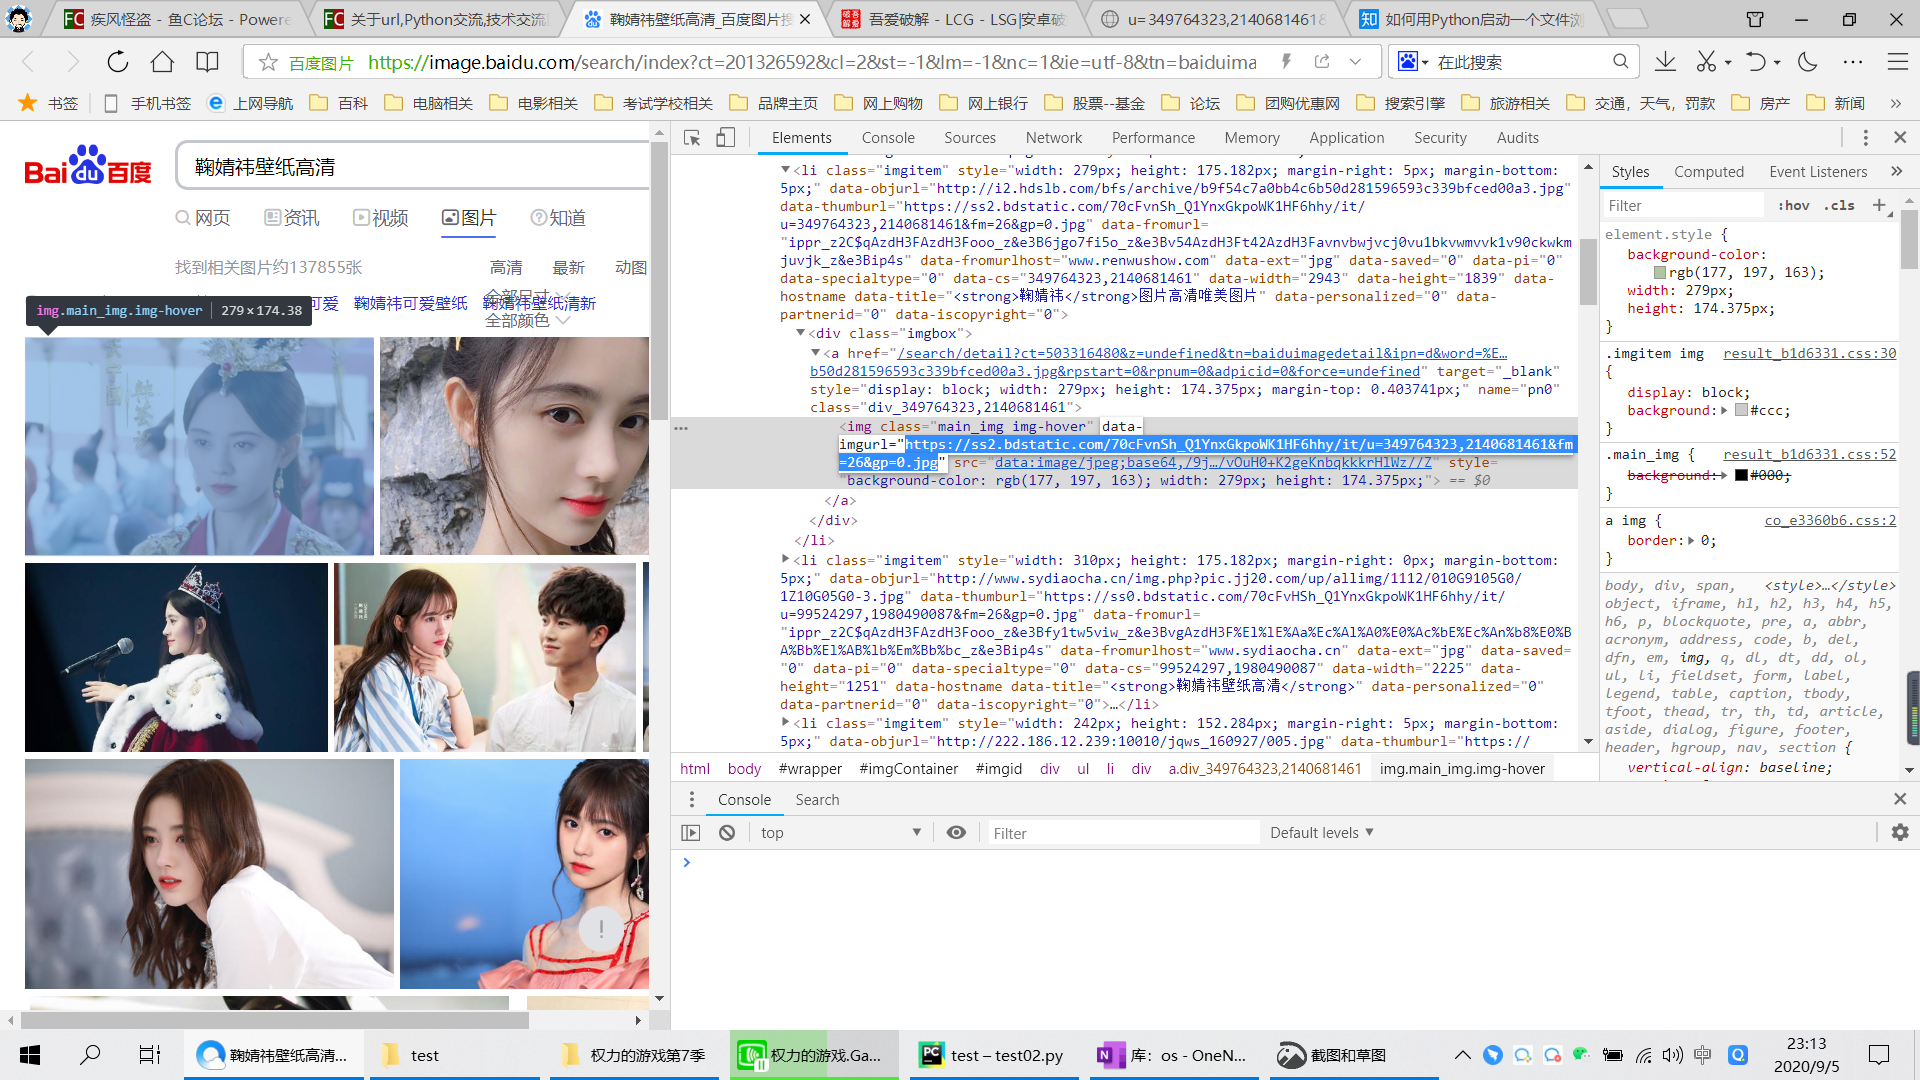Screen dimensions: 1920x1080
Task: Show the console sidebar icon
Action: [691, 833]
